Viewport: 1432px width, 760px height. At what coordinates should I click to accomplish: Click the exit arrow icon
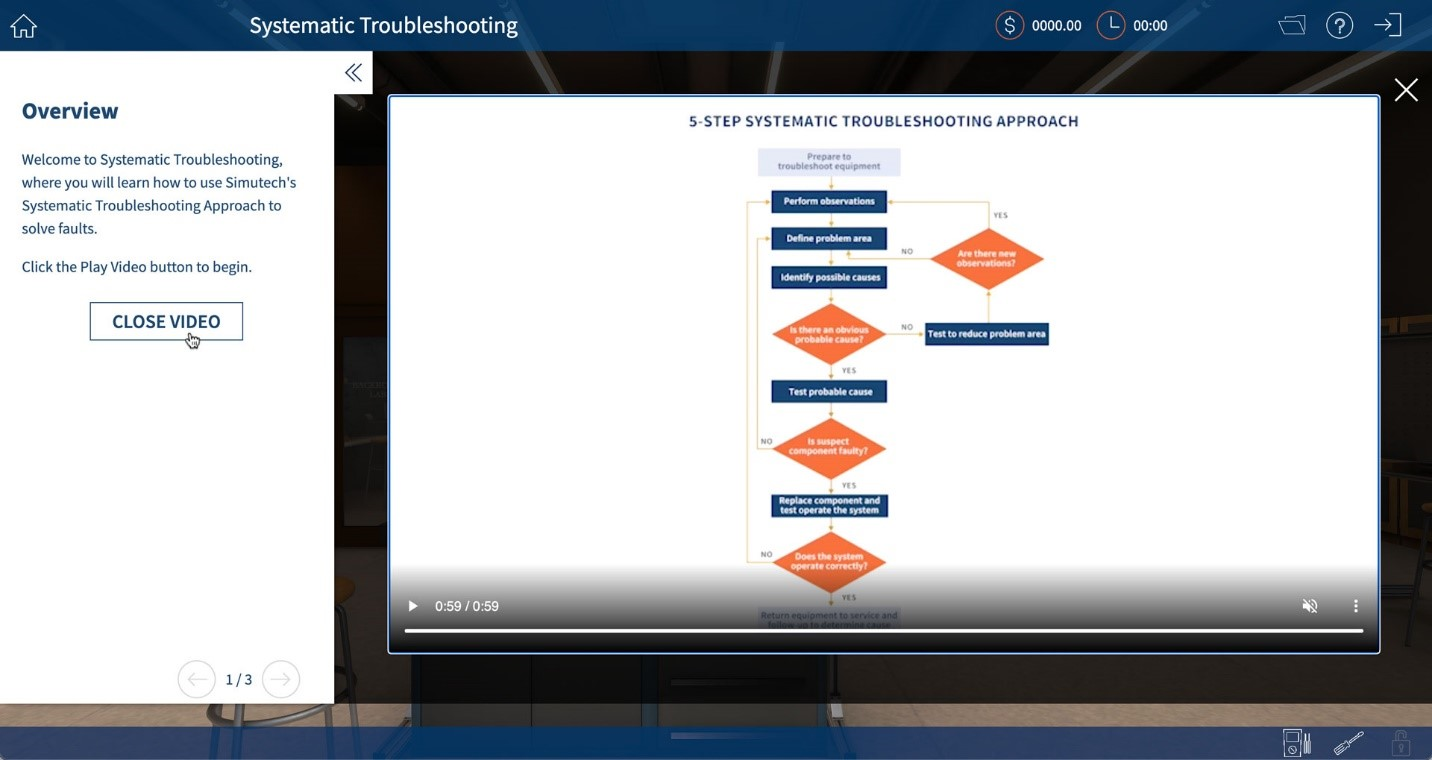[1388, 26]
